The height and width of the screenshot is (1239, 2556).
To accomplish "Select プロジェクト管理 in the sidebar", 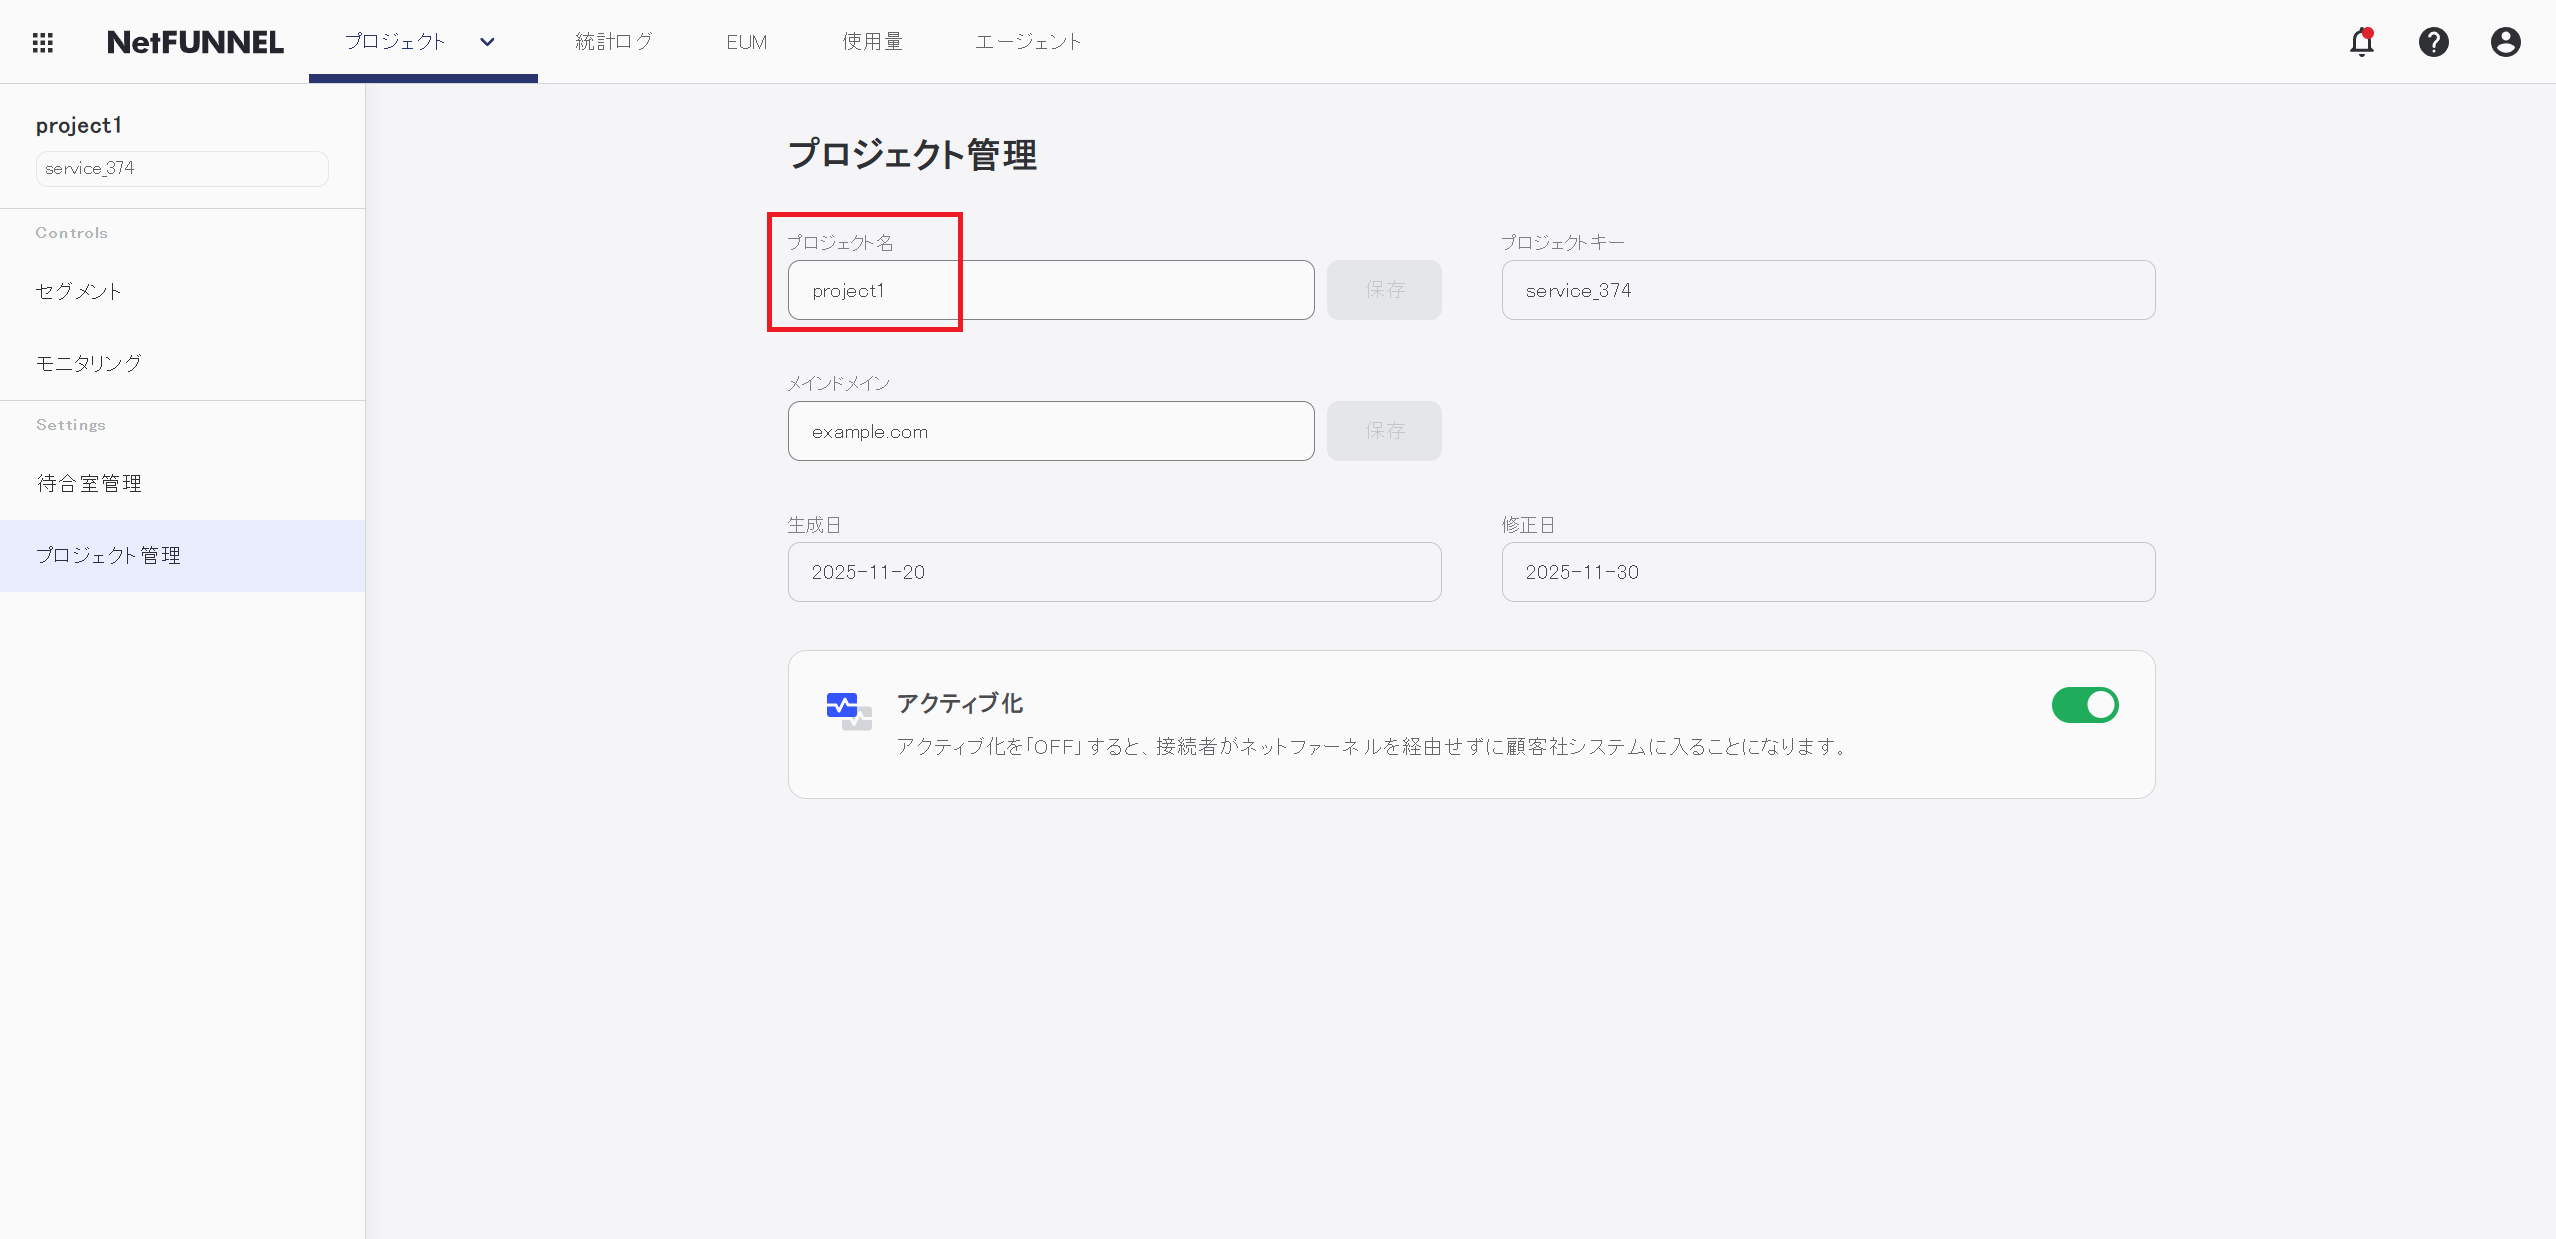I will (109, 555).
